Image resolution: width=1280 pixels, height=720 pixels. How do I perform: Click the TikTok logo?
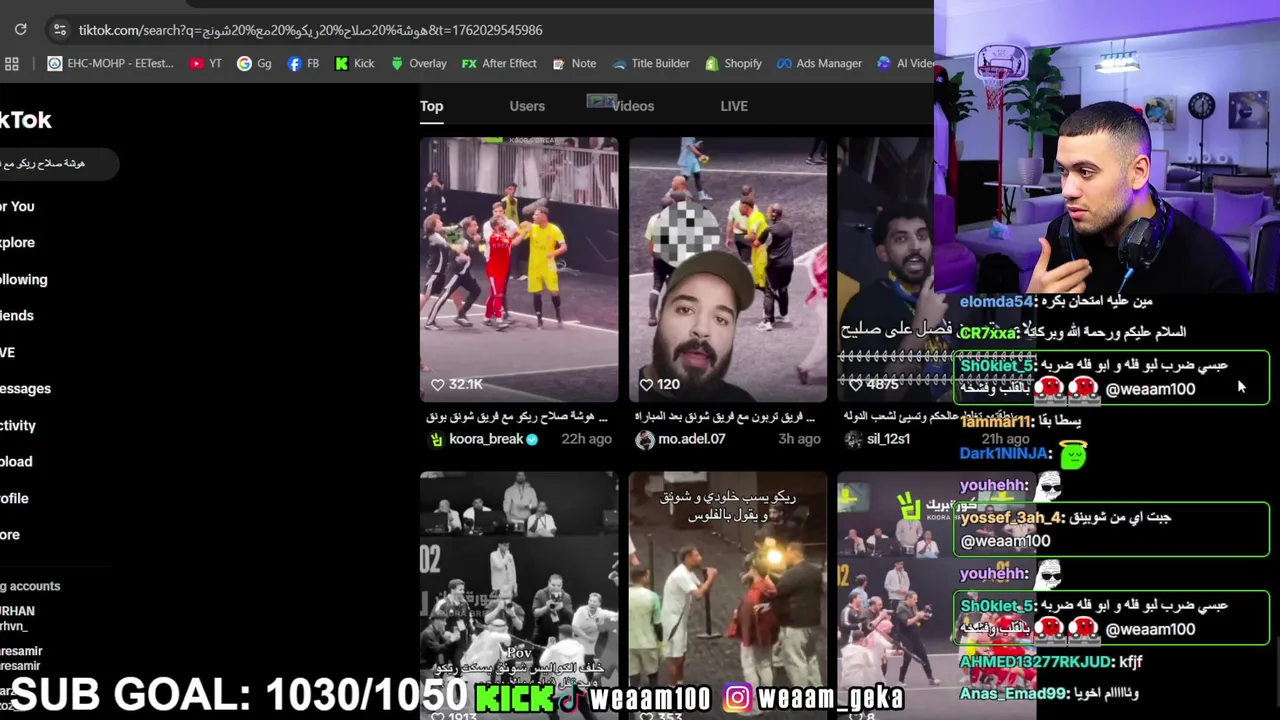tap(26, 120)
